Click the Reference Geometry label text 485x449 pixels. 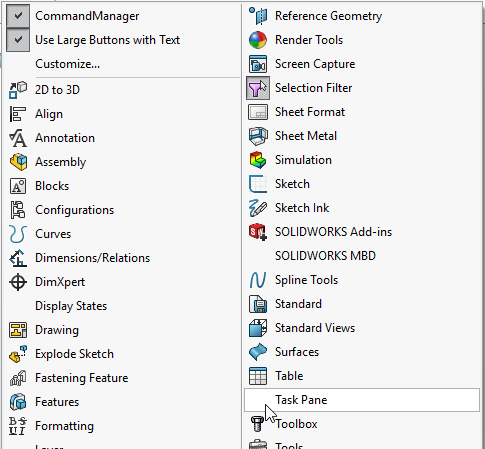click(x=328, y=16)
